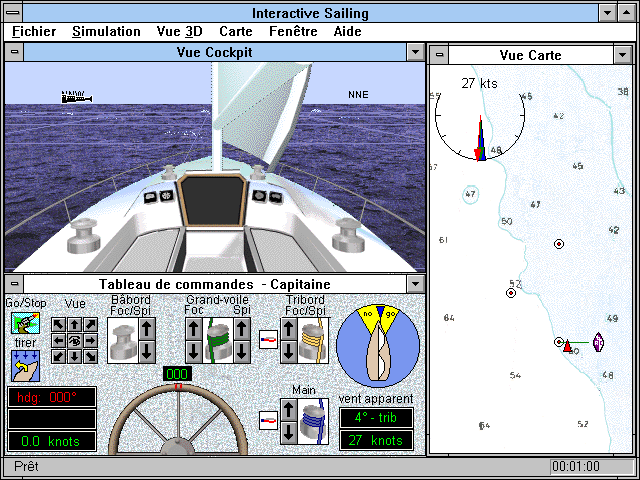Click the ship on the horizon
Screen dimensions: 640x480
pos(77,98)
